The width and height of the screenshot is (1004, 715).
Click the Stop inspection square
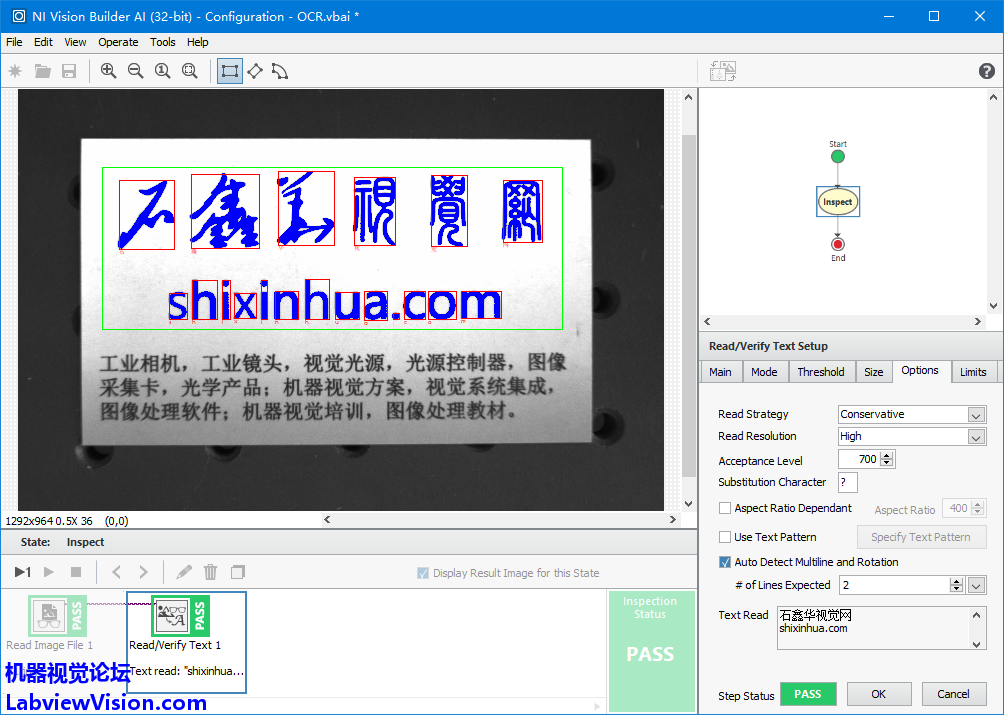click(x=76, y=572)
